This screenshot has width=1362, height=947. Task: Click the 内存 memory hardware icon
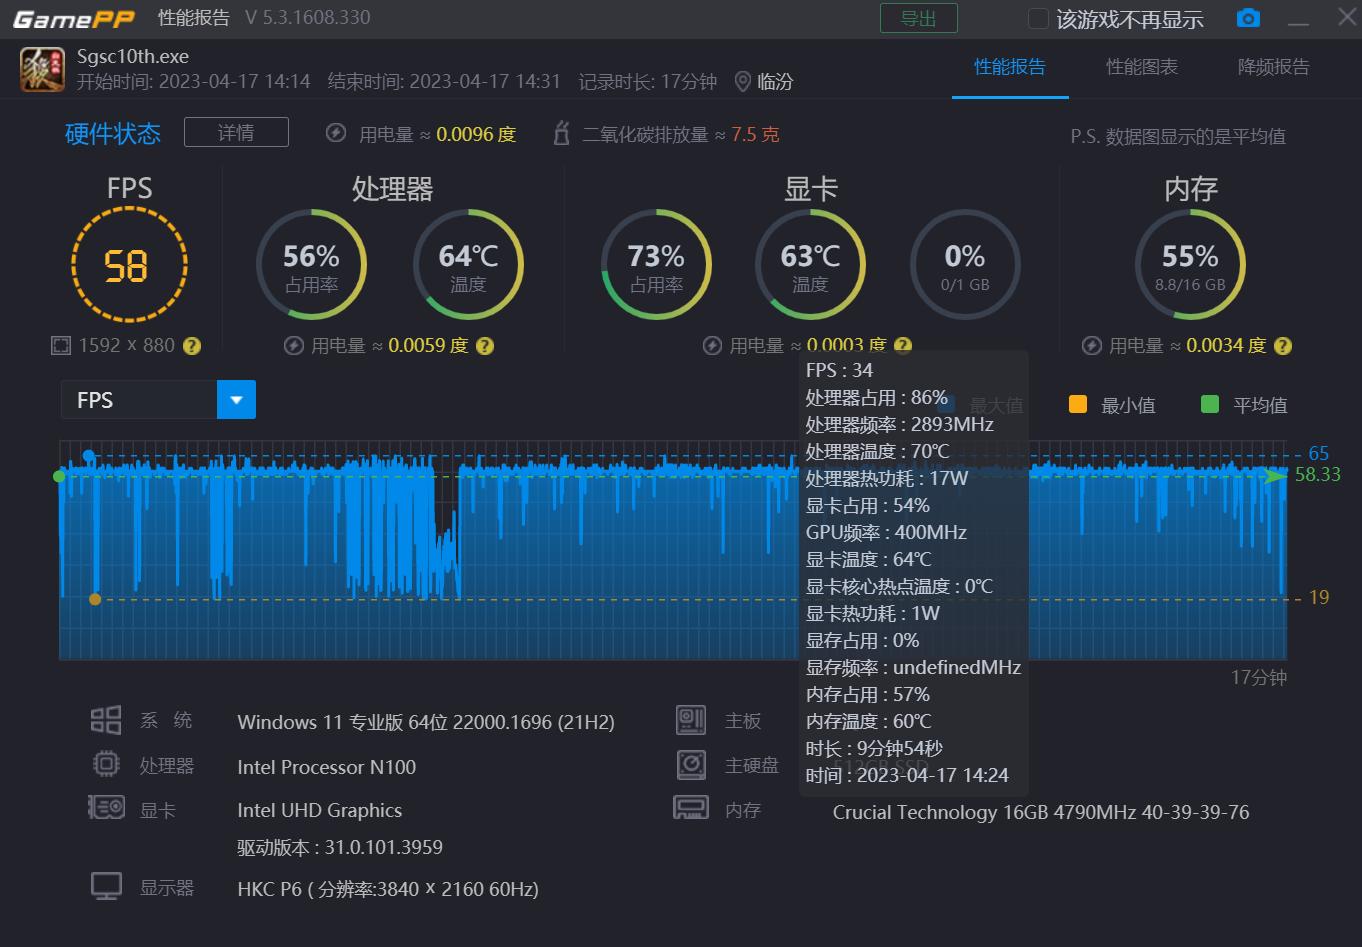tap(691, 809)
